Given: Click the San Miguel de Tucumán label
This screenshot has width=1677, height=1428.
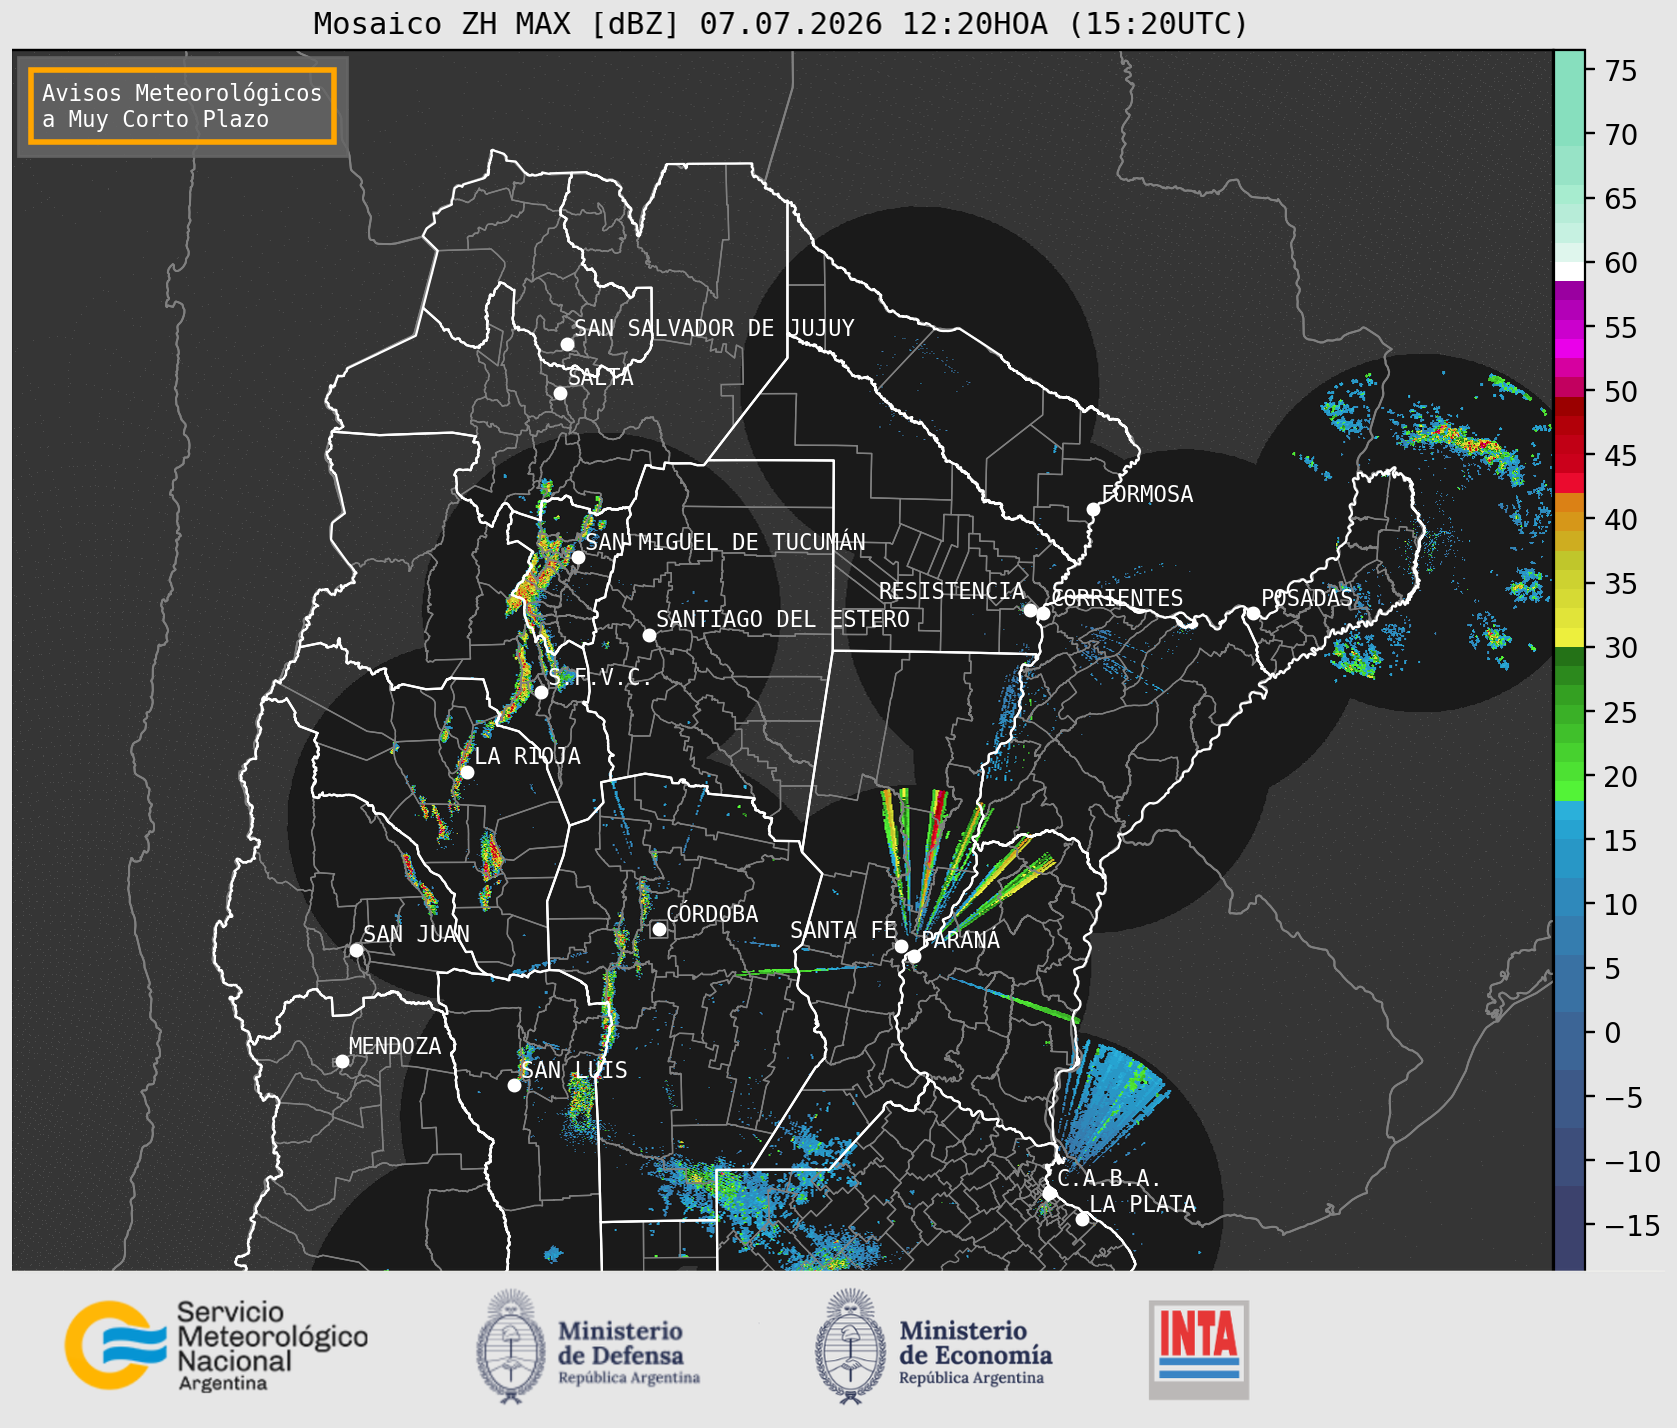Looking at the screenshot, I should click(x=725, y=542).
